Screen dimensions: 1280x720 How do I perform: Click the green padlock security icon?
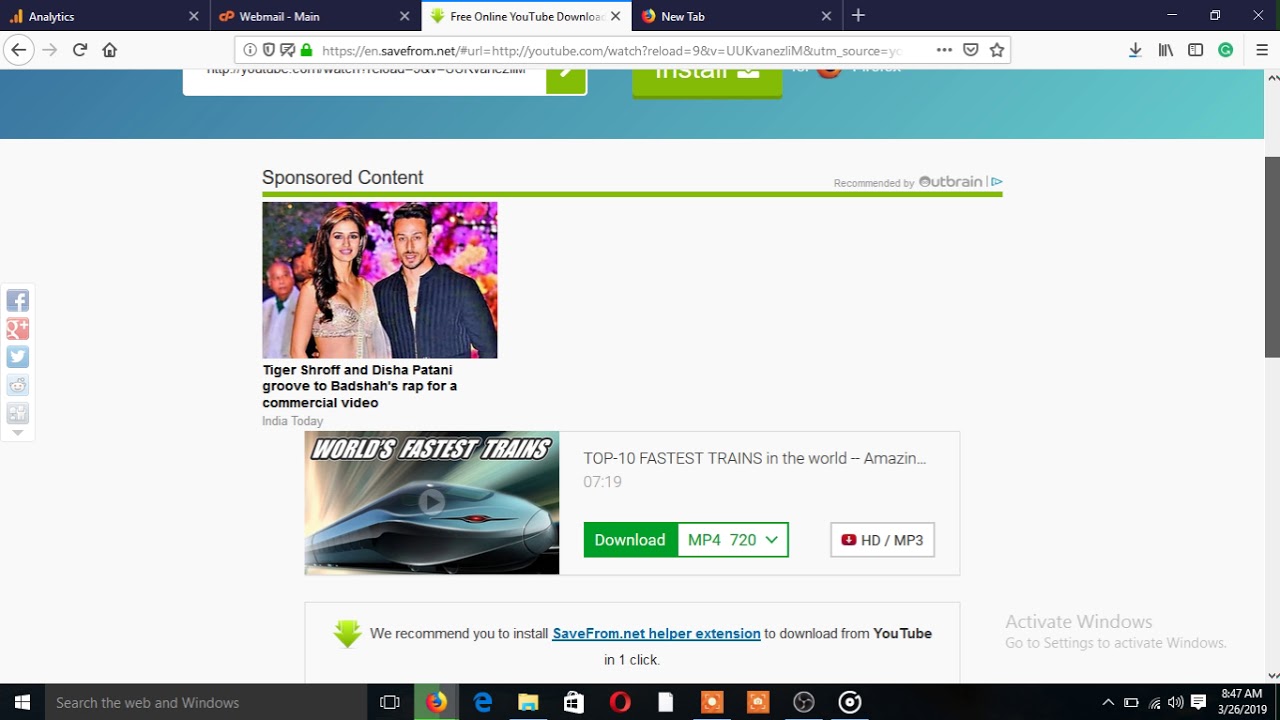306,50
